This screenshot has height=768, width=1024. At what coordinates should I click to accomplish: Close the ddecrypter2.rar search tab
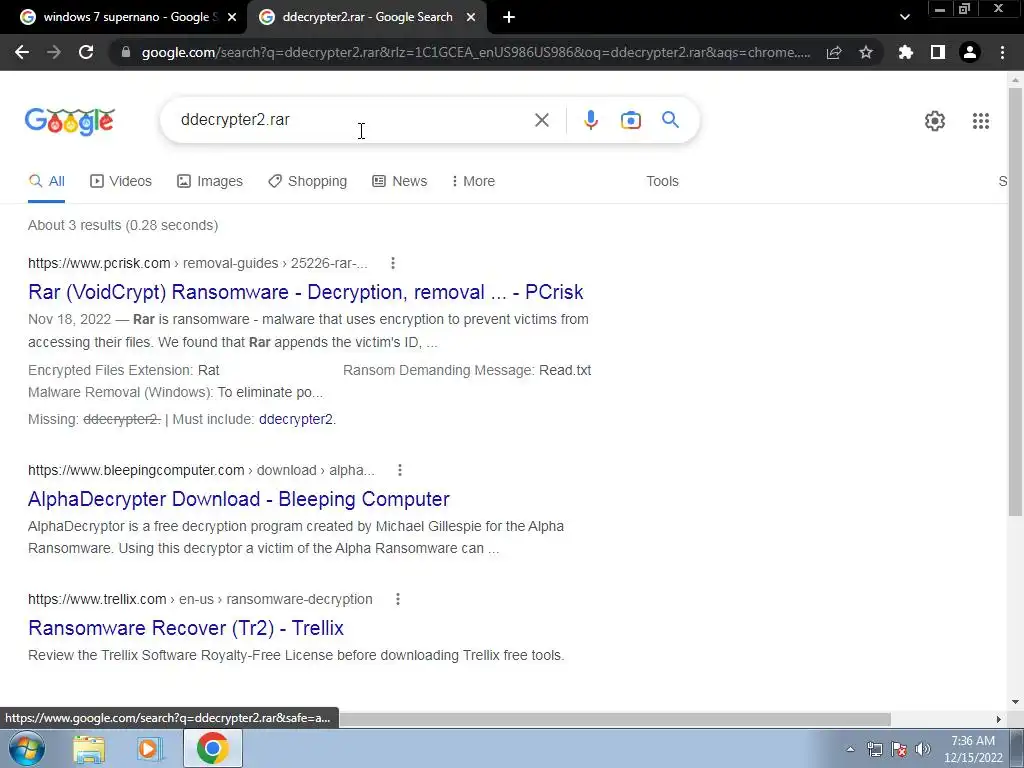click(471, 18)
